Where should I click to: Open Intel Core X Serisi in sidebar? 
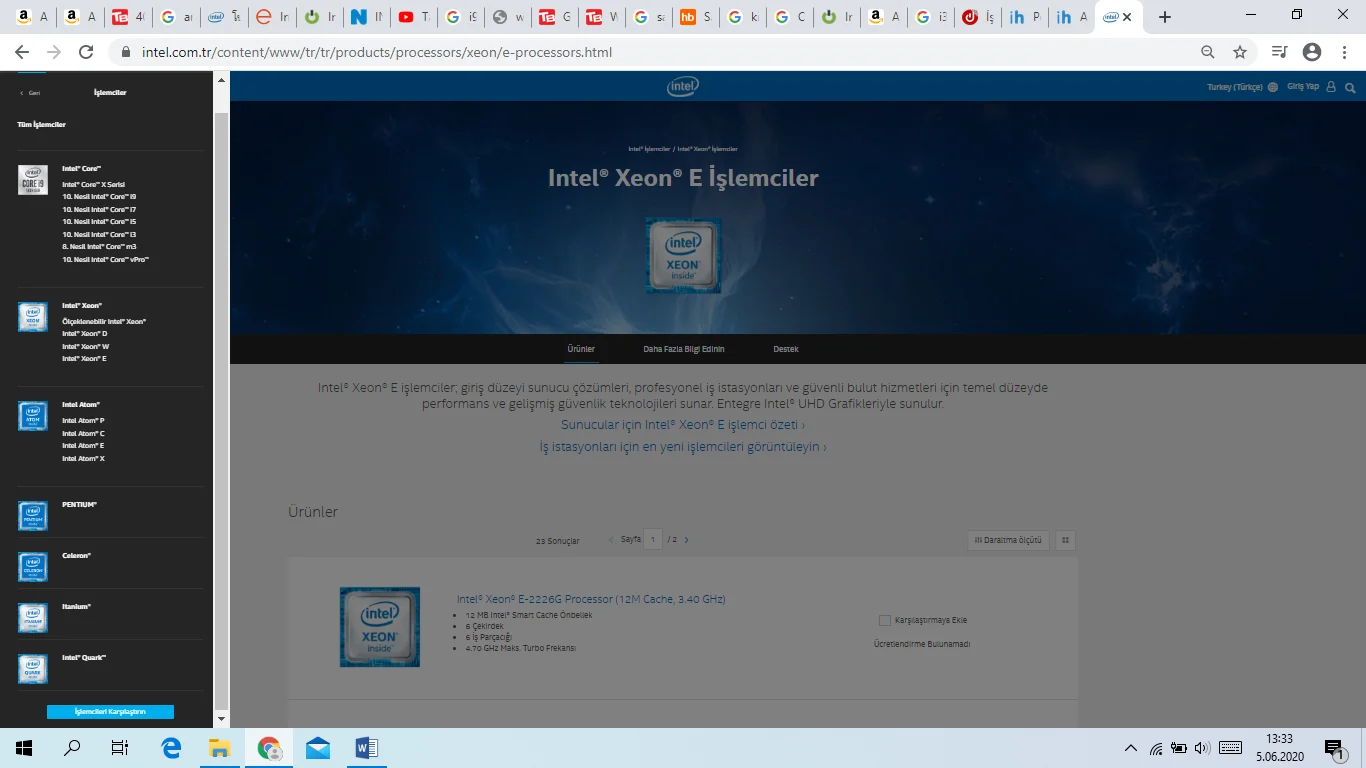click(93, 184)
